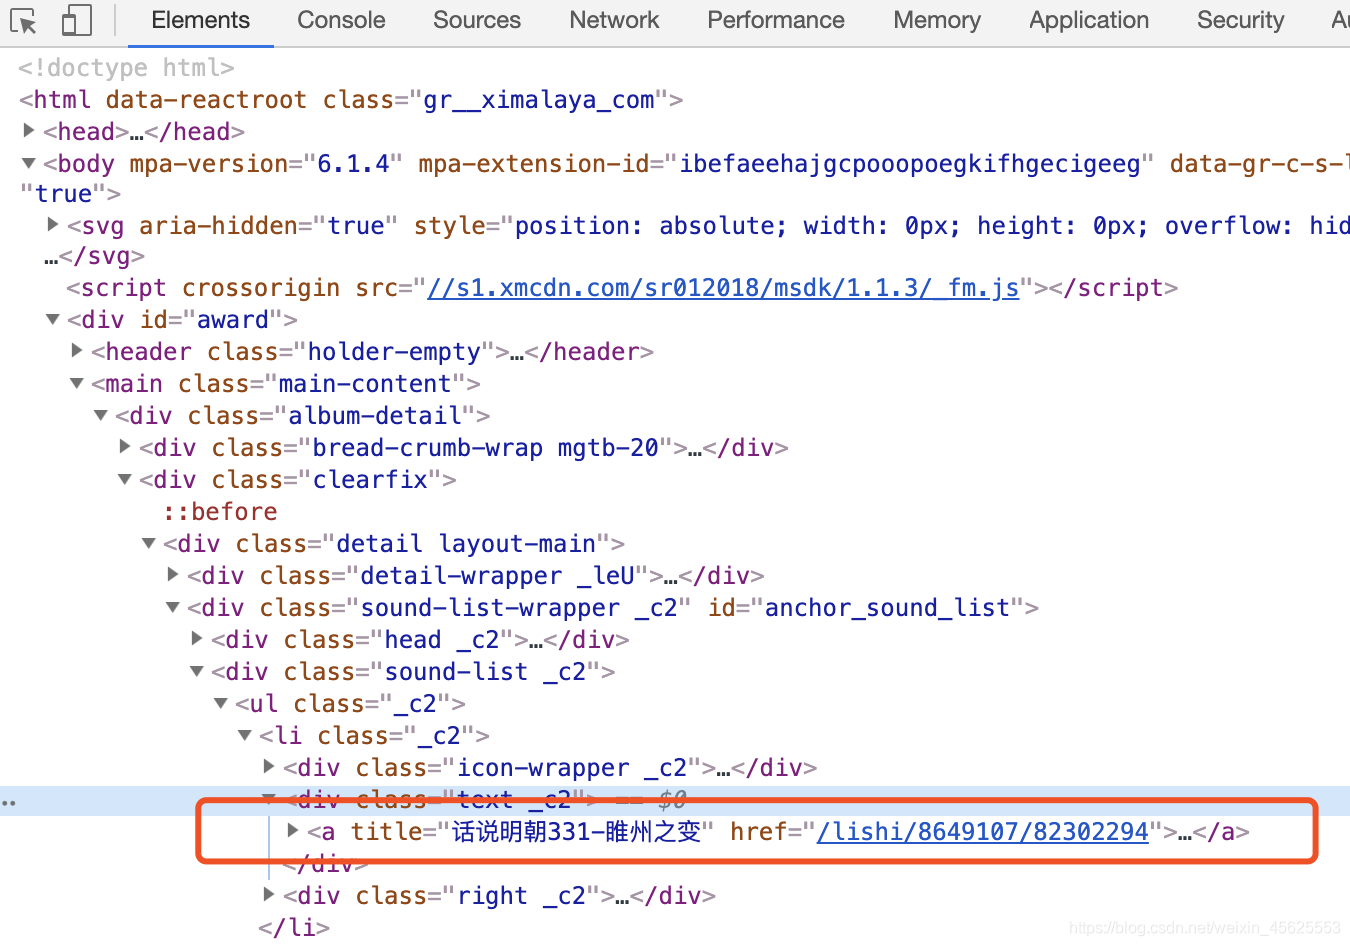Collapse the div clearfix node
This screenshot has height=946, width=1350.
coord(125,479)
